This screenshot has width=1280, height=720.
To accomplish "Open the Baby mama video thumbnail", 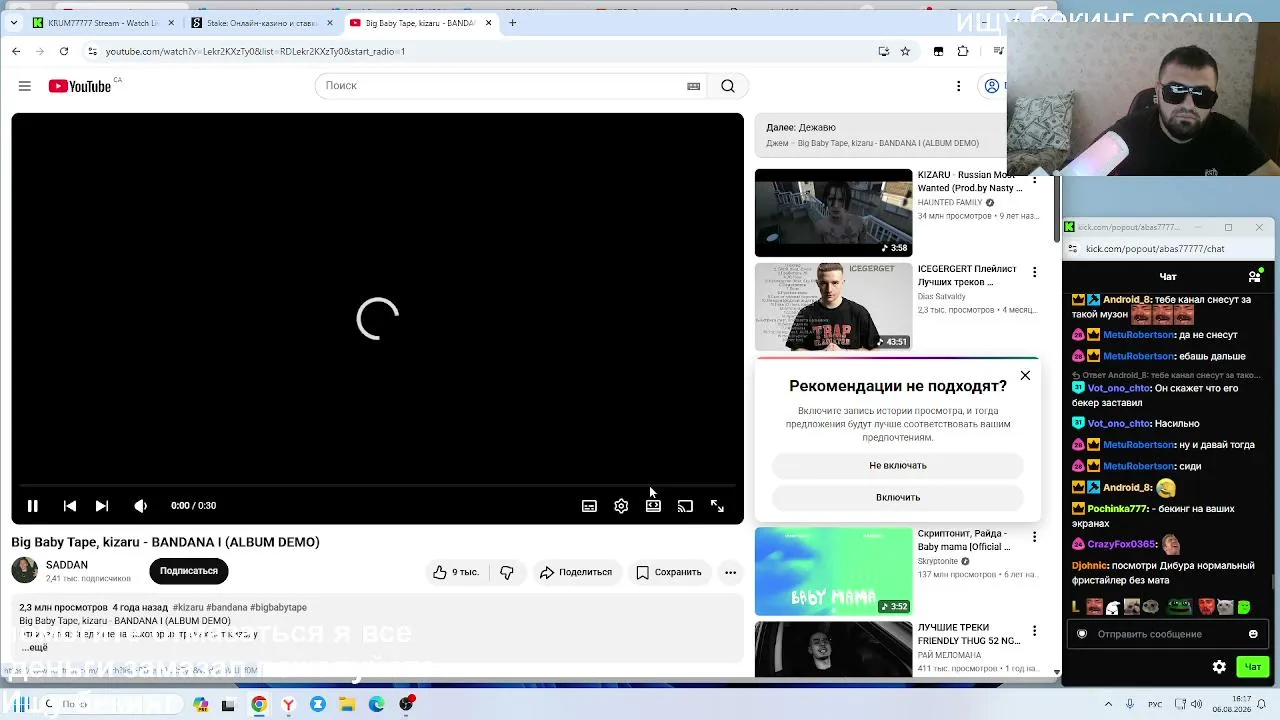I will coord(833,571).
